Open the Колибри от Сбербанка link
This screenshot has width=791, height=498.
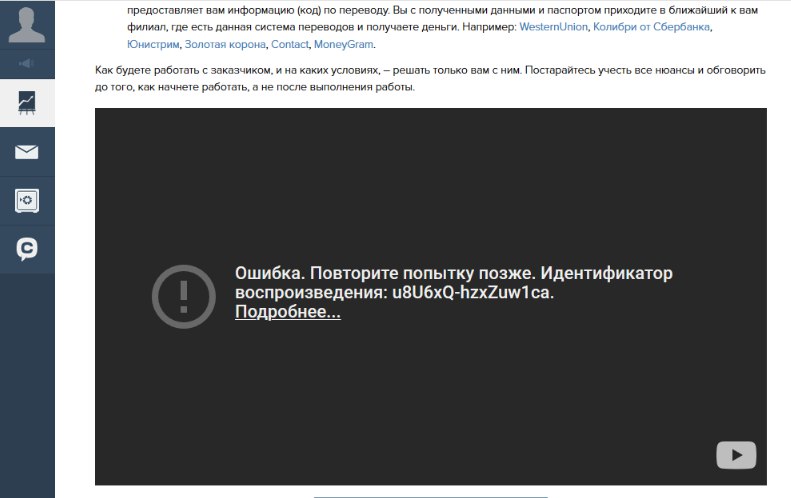651,27
